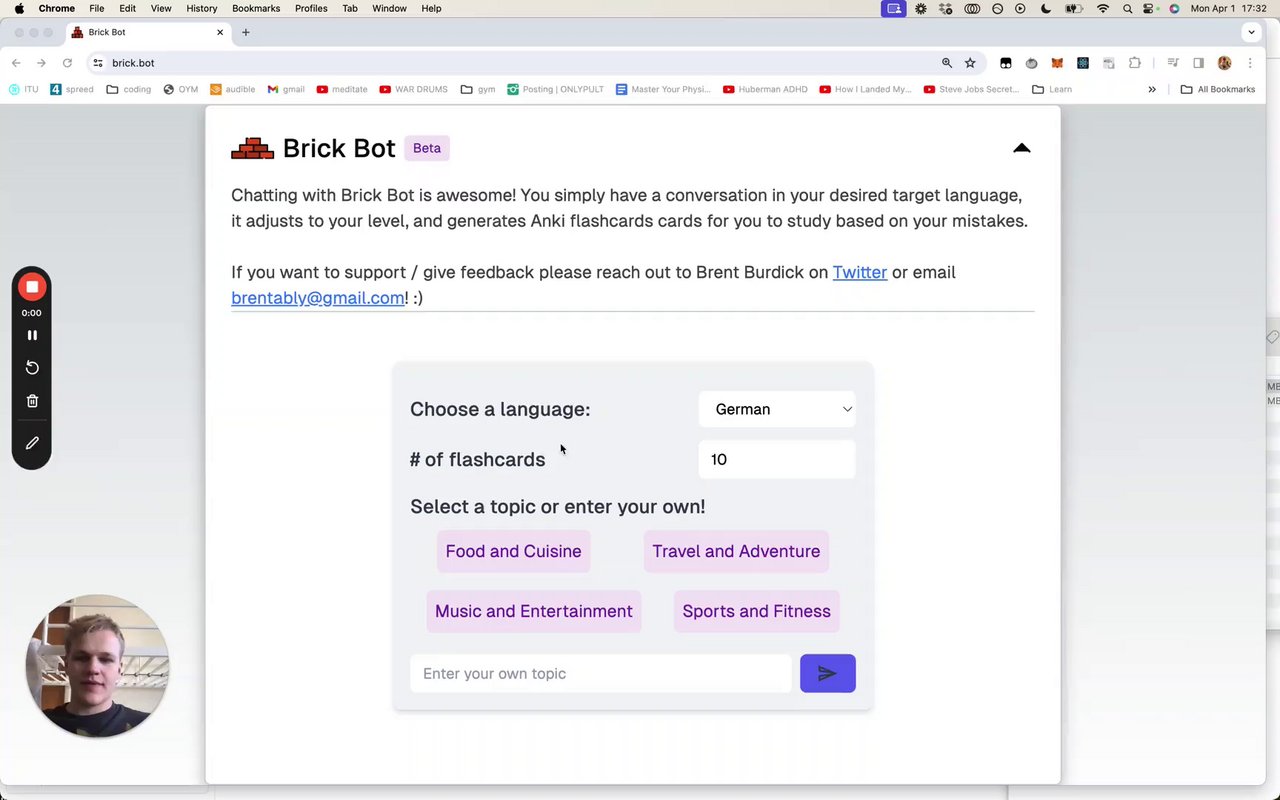Click the number of flashcards field
Viewport: 1280px width, 800px height.
click(x=777, y=459)
